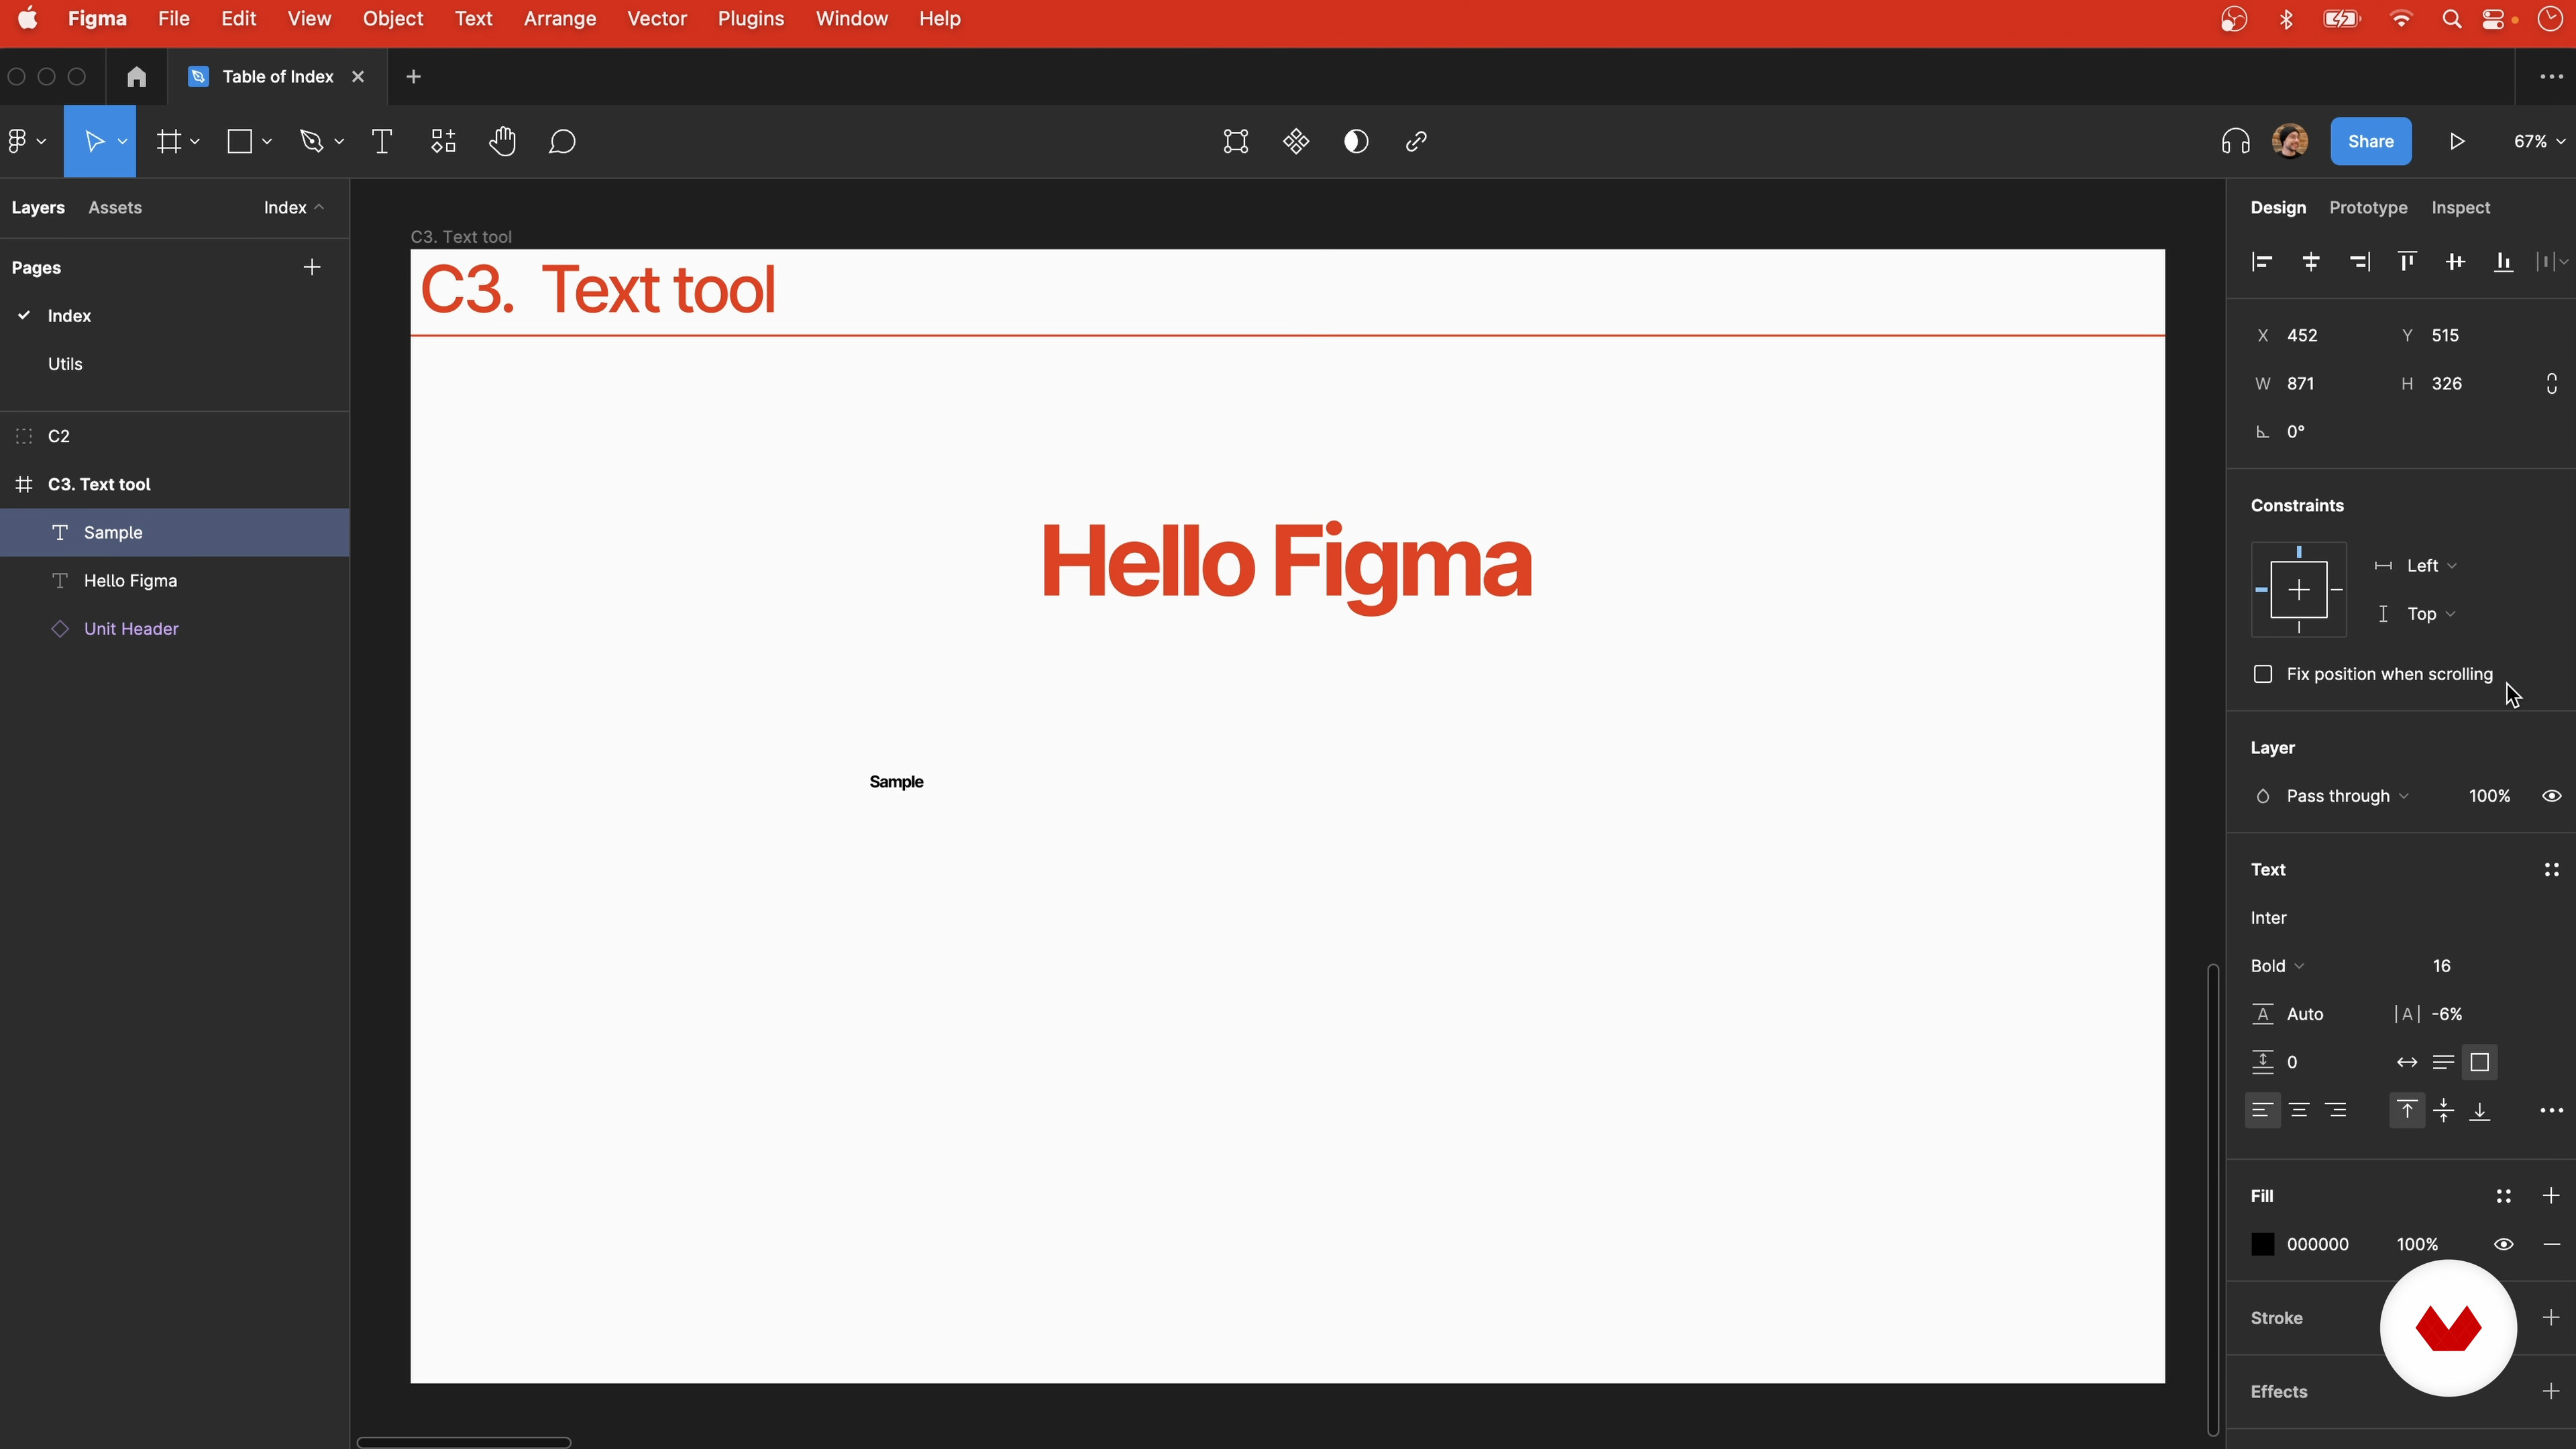Open horizontal constraint Left dropdown

click(2431, 566)
